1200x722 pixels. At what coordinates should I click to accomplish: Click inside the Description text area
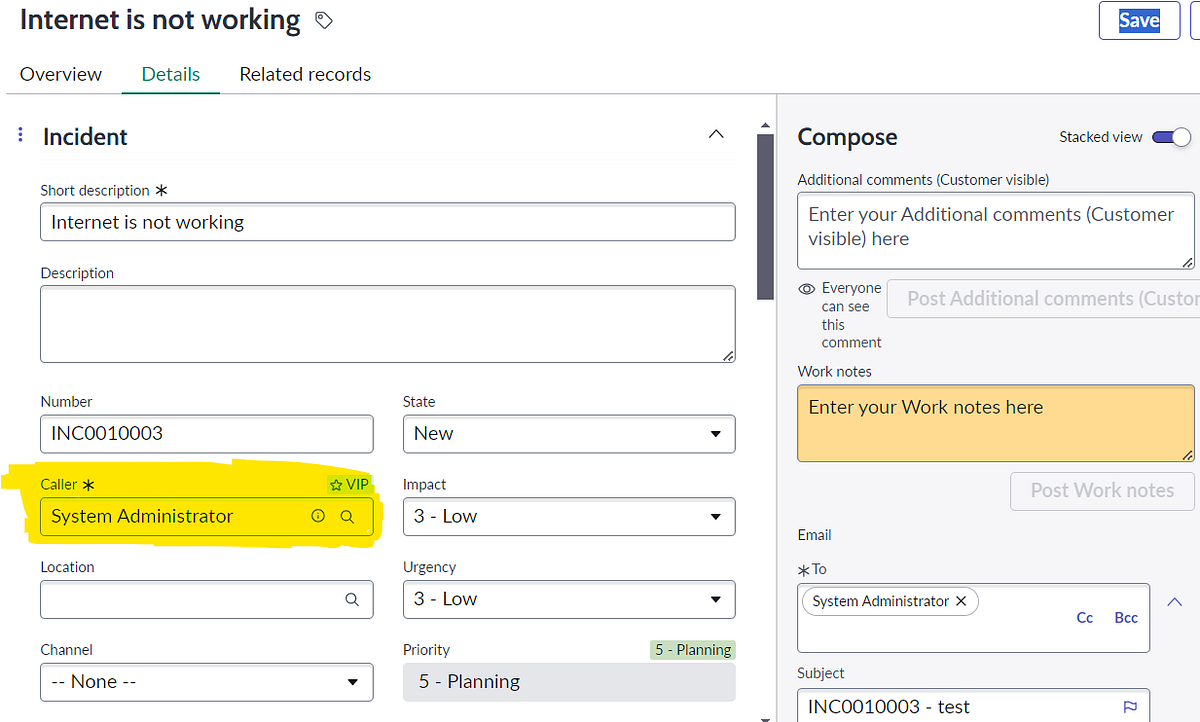[387, 323]
